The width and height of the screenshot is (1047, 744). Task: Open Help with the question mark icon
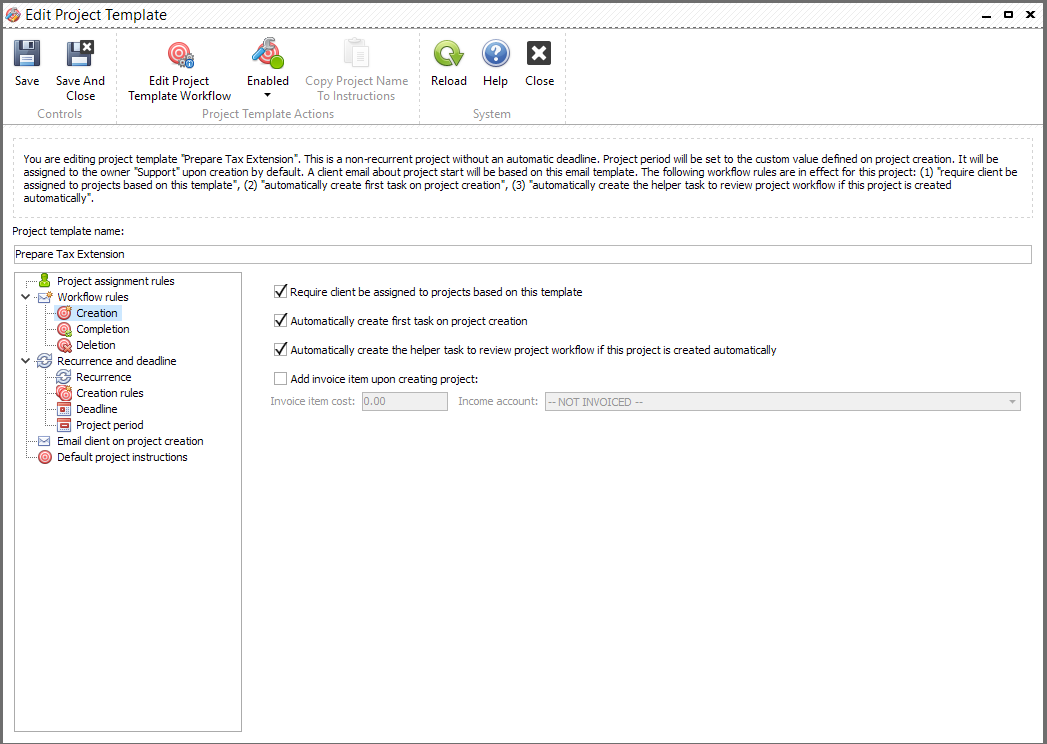[495, 53]
